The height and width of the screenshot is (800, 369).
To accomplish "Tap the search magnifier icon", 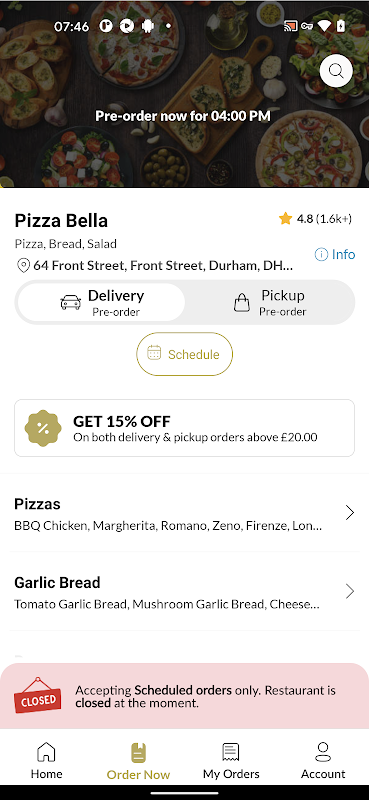I will [x=336, y=71].
